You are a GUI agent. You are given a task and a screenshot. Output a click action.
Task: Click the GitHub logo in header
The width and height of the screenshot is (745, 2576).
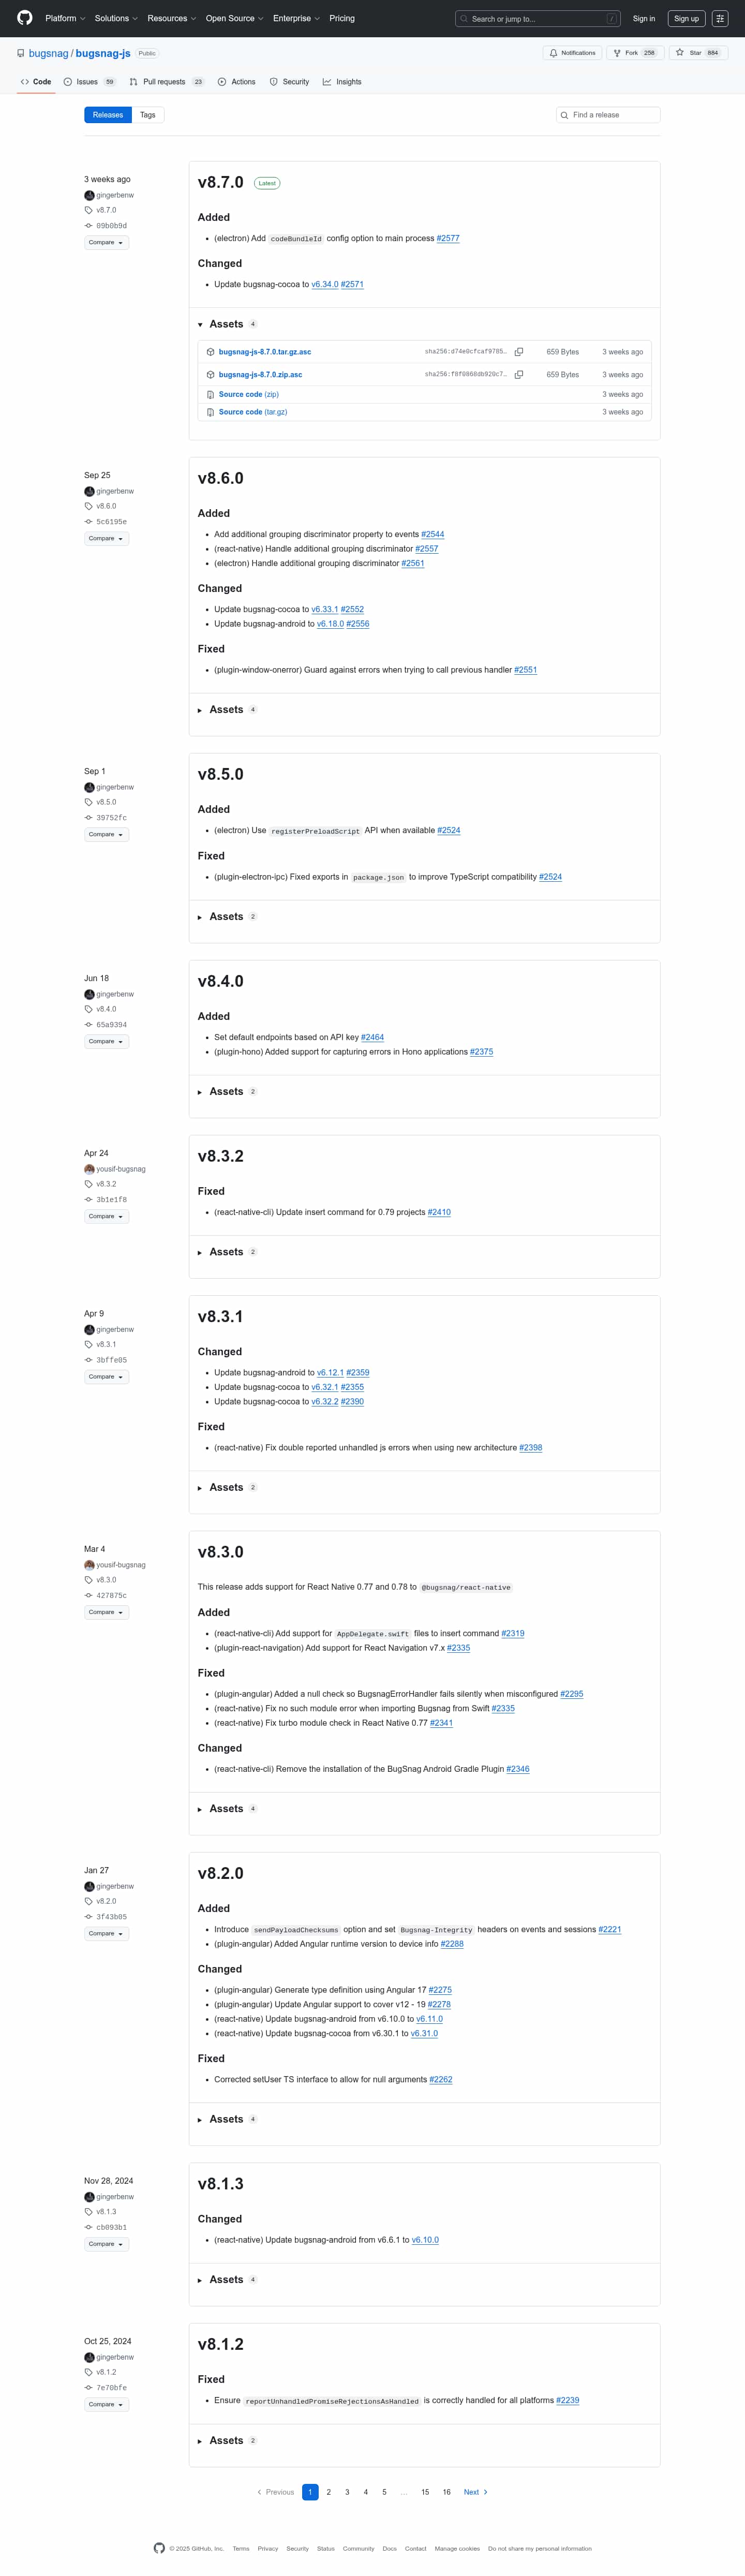click(x=25, y=18)
